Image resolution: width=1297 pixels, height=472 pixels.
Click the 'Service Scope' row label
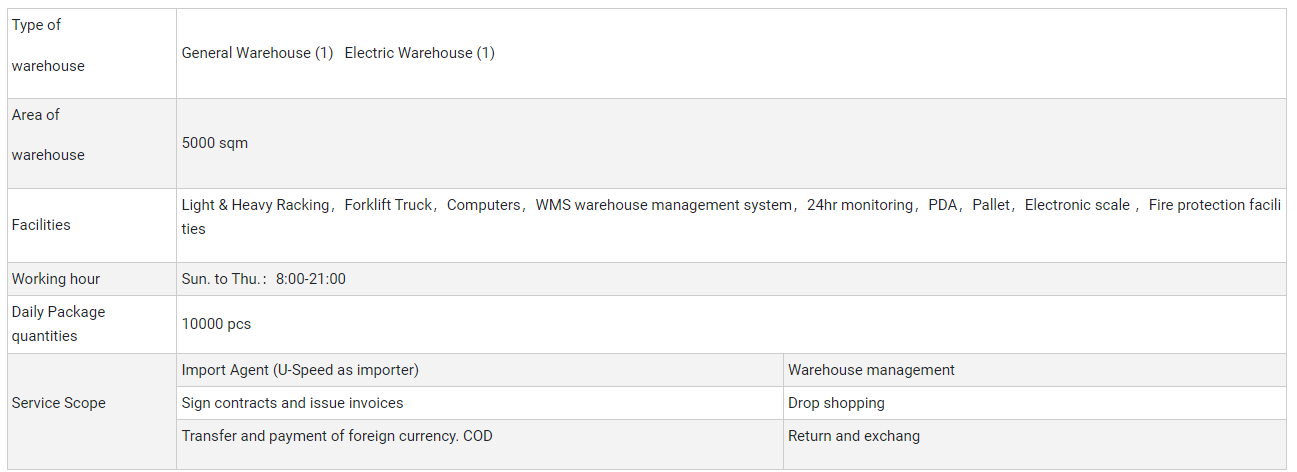click(58, 403)
